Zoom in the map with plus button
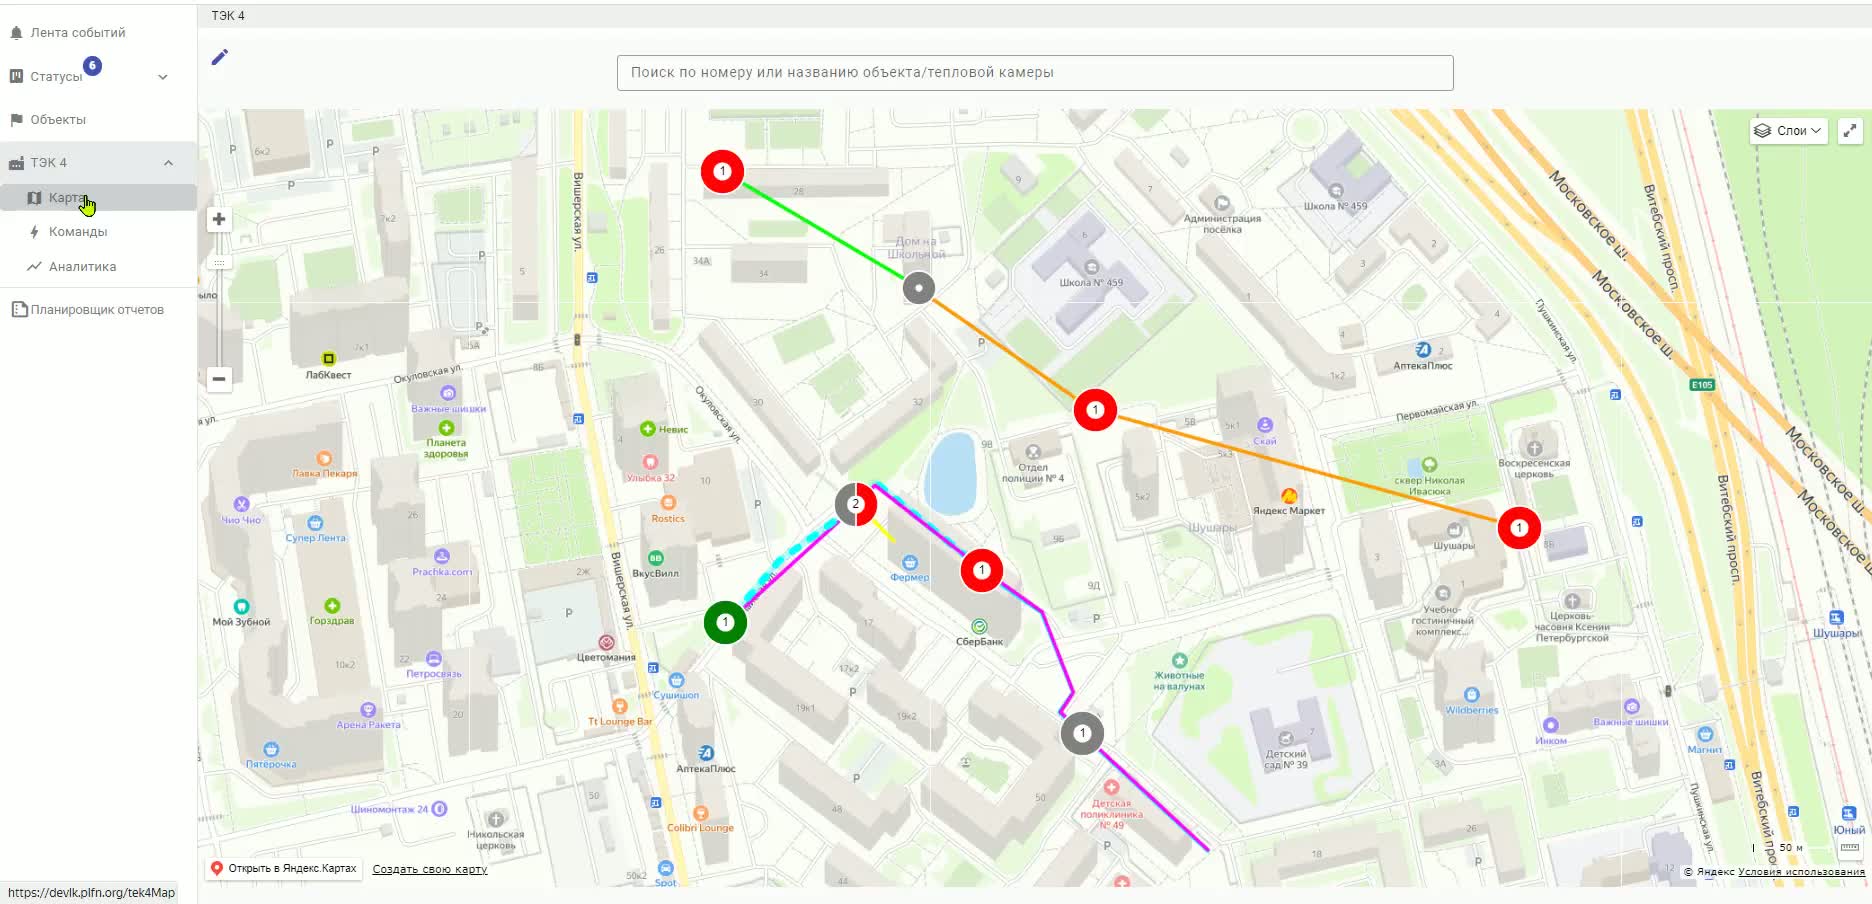This screenshot has height=904, width=1872. (x=219, y=219)
